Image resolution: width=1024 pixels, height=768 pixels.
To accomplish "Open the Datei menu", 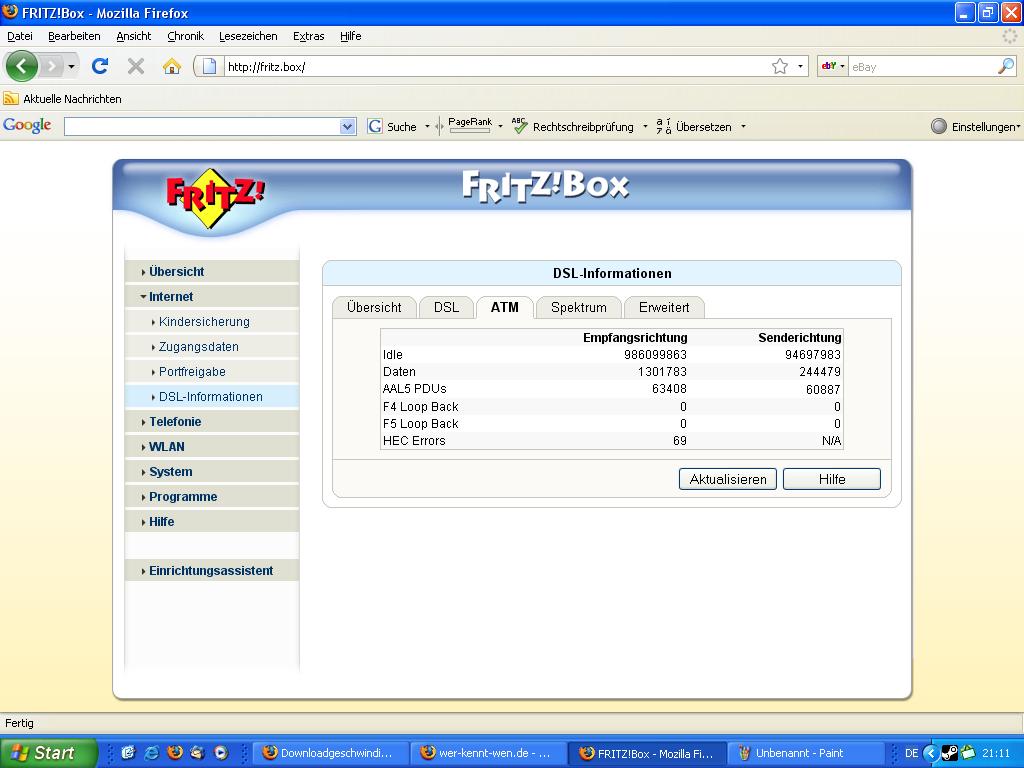I will (20, 36).
